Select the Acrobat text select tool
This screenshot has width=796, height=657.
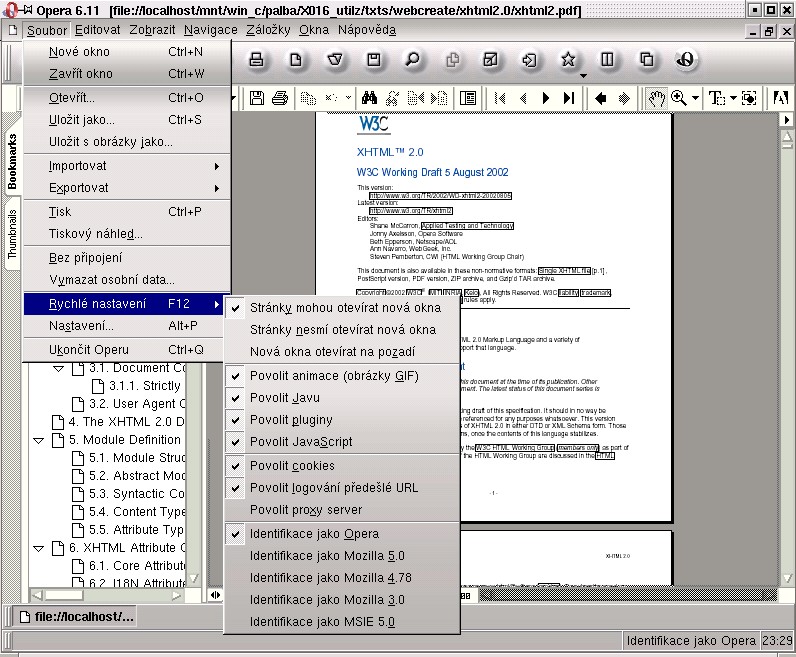click(x=717, y=97)
